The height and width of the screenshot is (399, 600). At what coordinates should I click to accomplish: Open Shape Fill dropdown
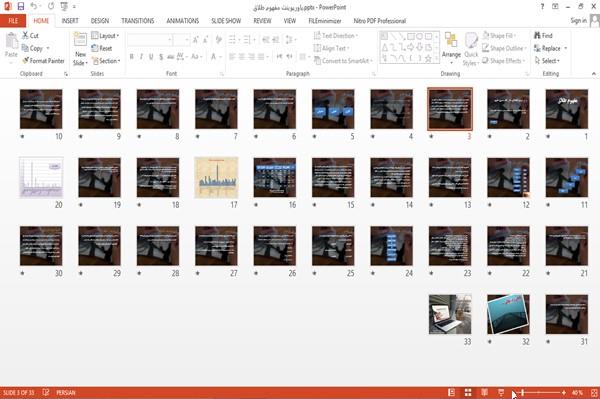498,36
